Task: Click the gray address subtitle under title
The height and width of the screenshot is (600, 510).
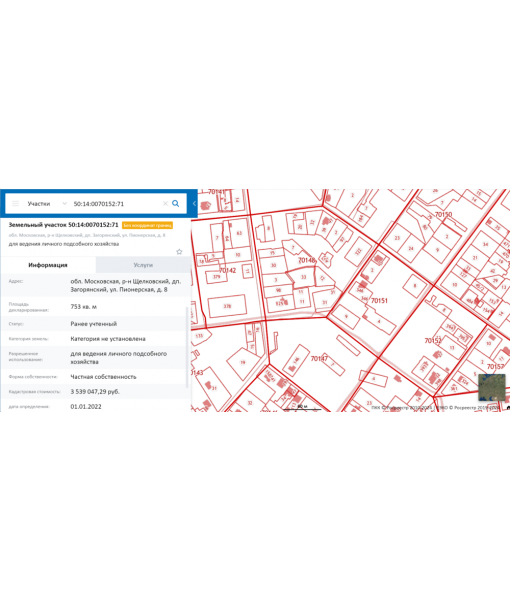Action: (x=87, y=235)
